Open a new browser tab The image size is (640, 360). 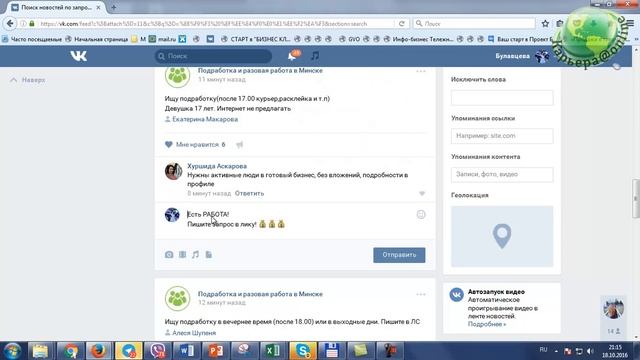pos(113,7)
